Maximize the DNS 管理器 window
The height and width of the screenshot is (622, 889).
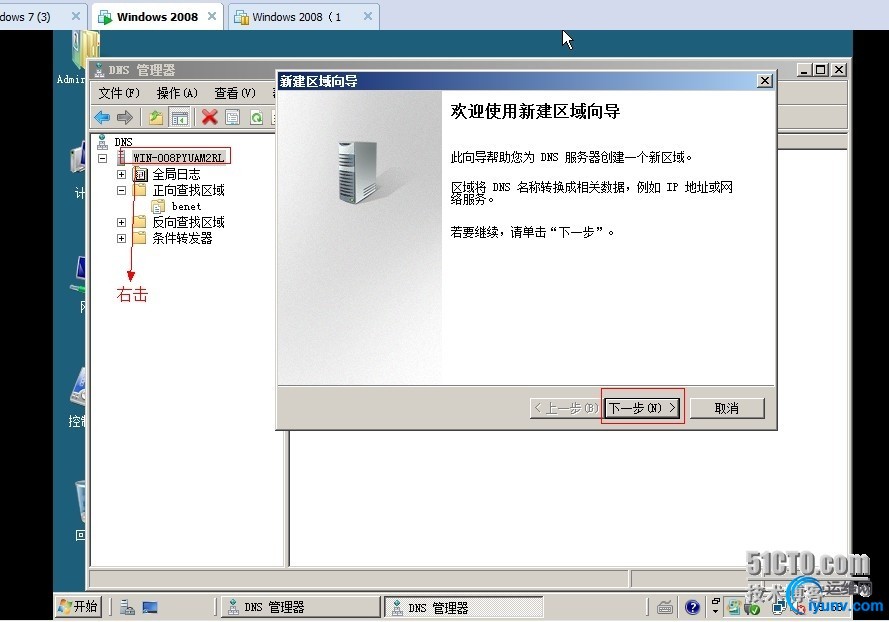[x=820, y=70]
